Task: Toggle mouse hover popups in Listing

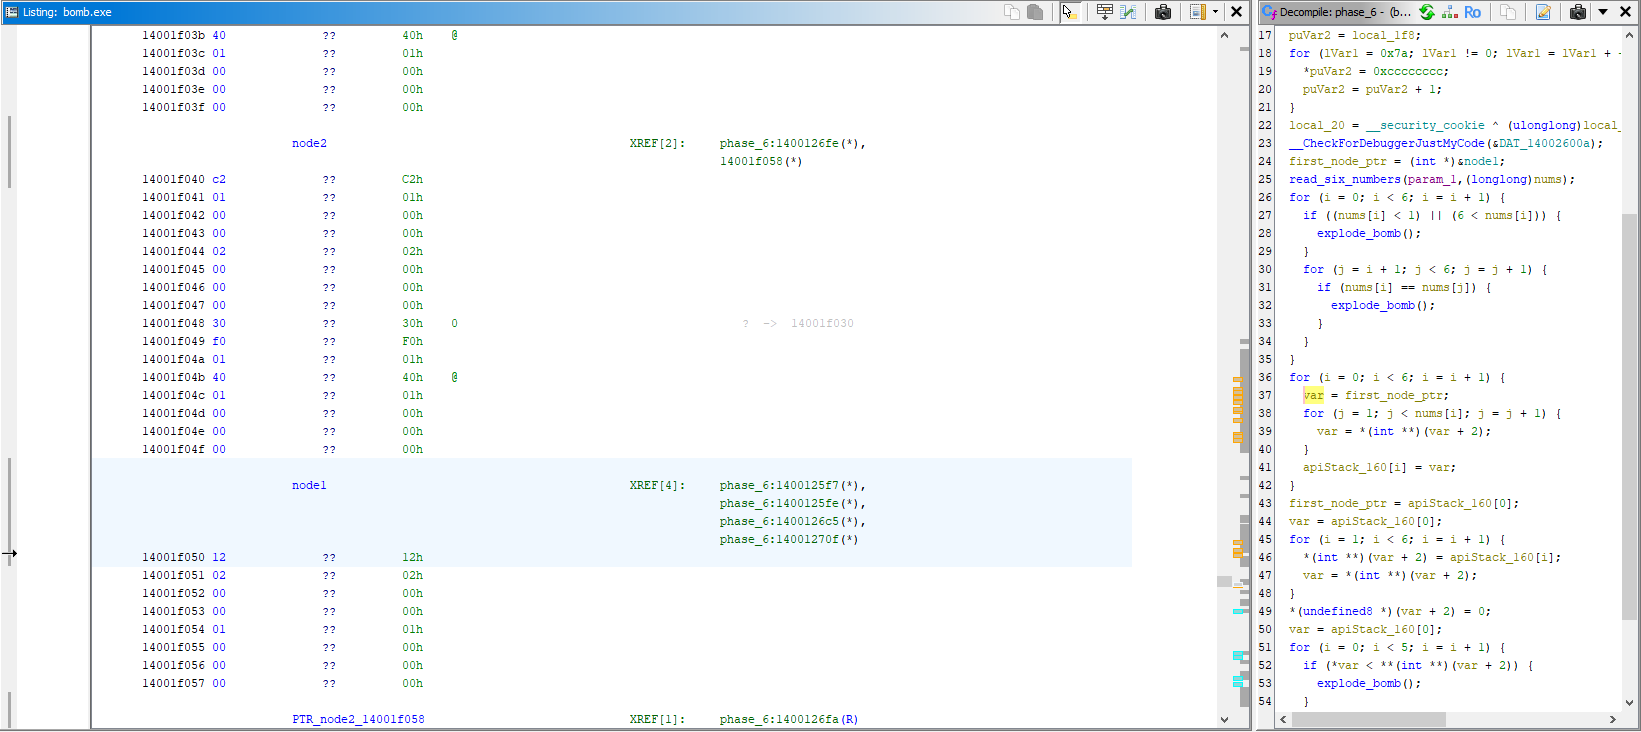Action: pos(1069,12)
